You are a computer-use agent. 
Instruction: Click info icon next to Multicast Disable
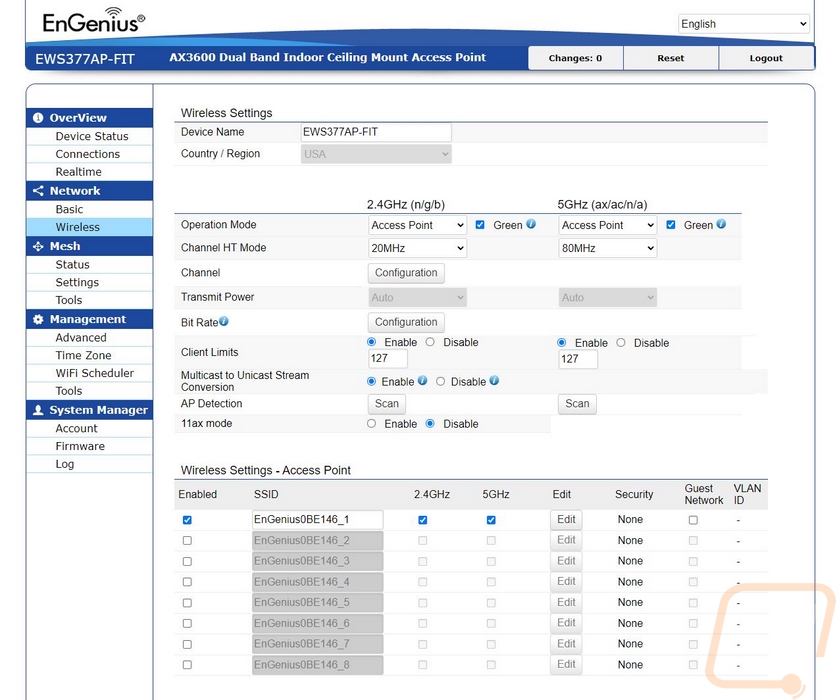[494, 381]
